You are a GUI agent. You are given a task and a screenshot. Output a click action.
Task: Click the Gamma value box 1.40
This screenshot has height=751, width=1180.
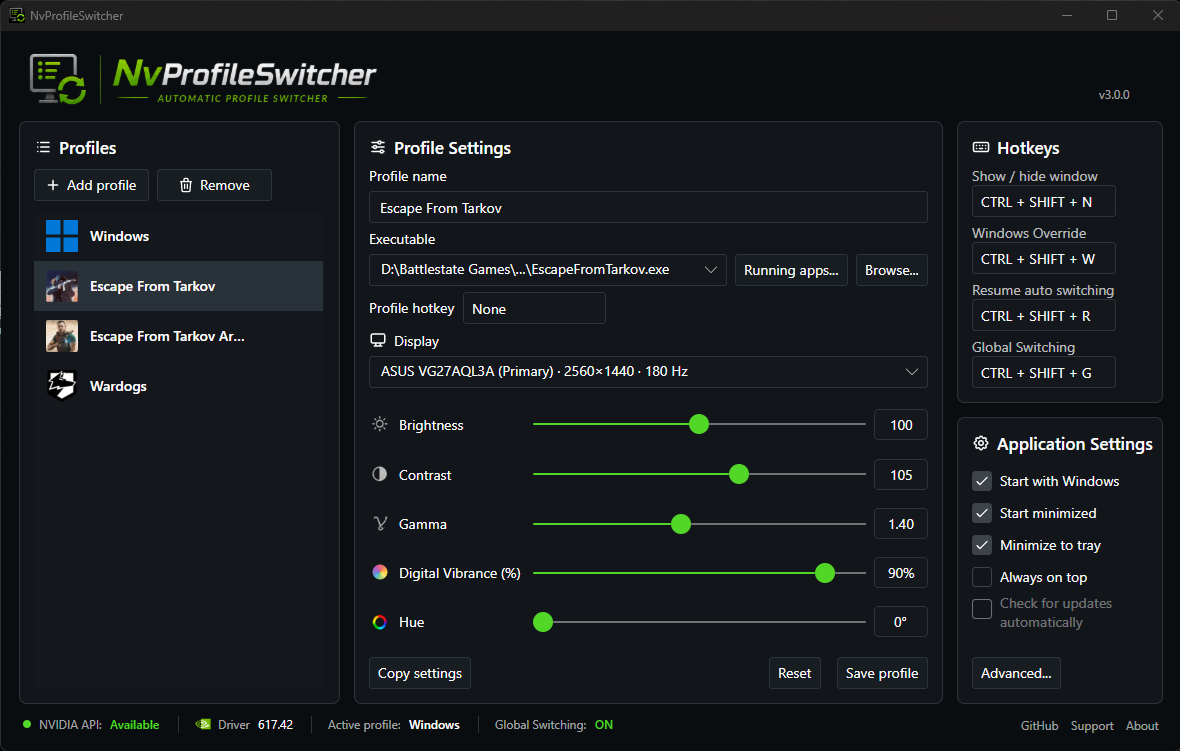(901, 524)
